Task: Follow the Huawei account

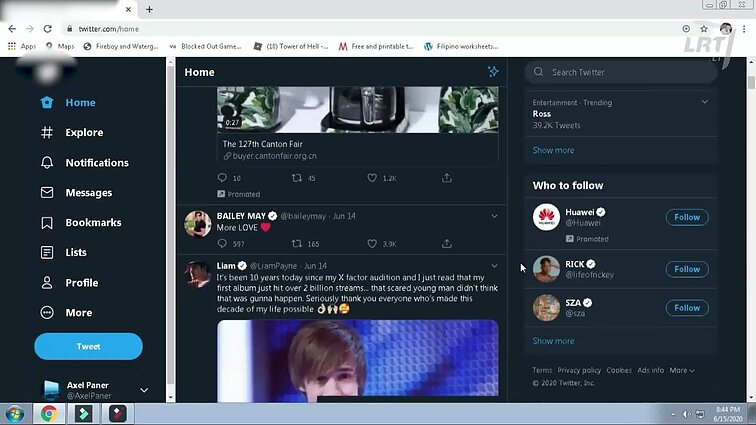Action: [687, 217]
